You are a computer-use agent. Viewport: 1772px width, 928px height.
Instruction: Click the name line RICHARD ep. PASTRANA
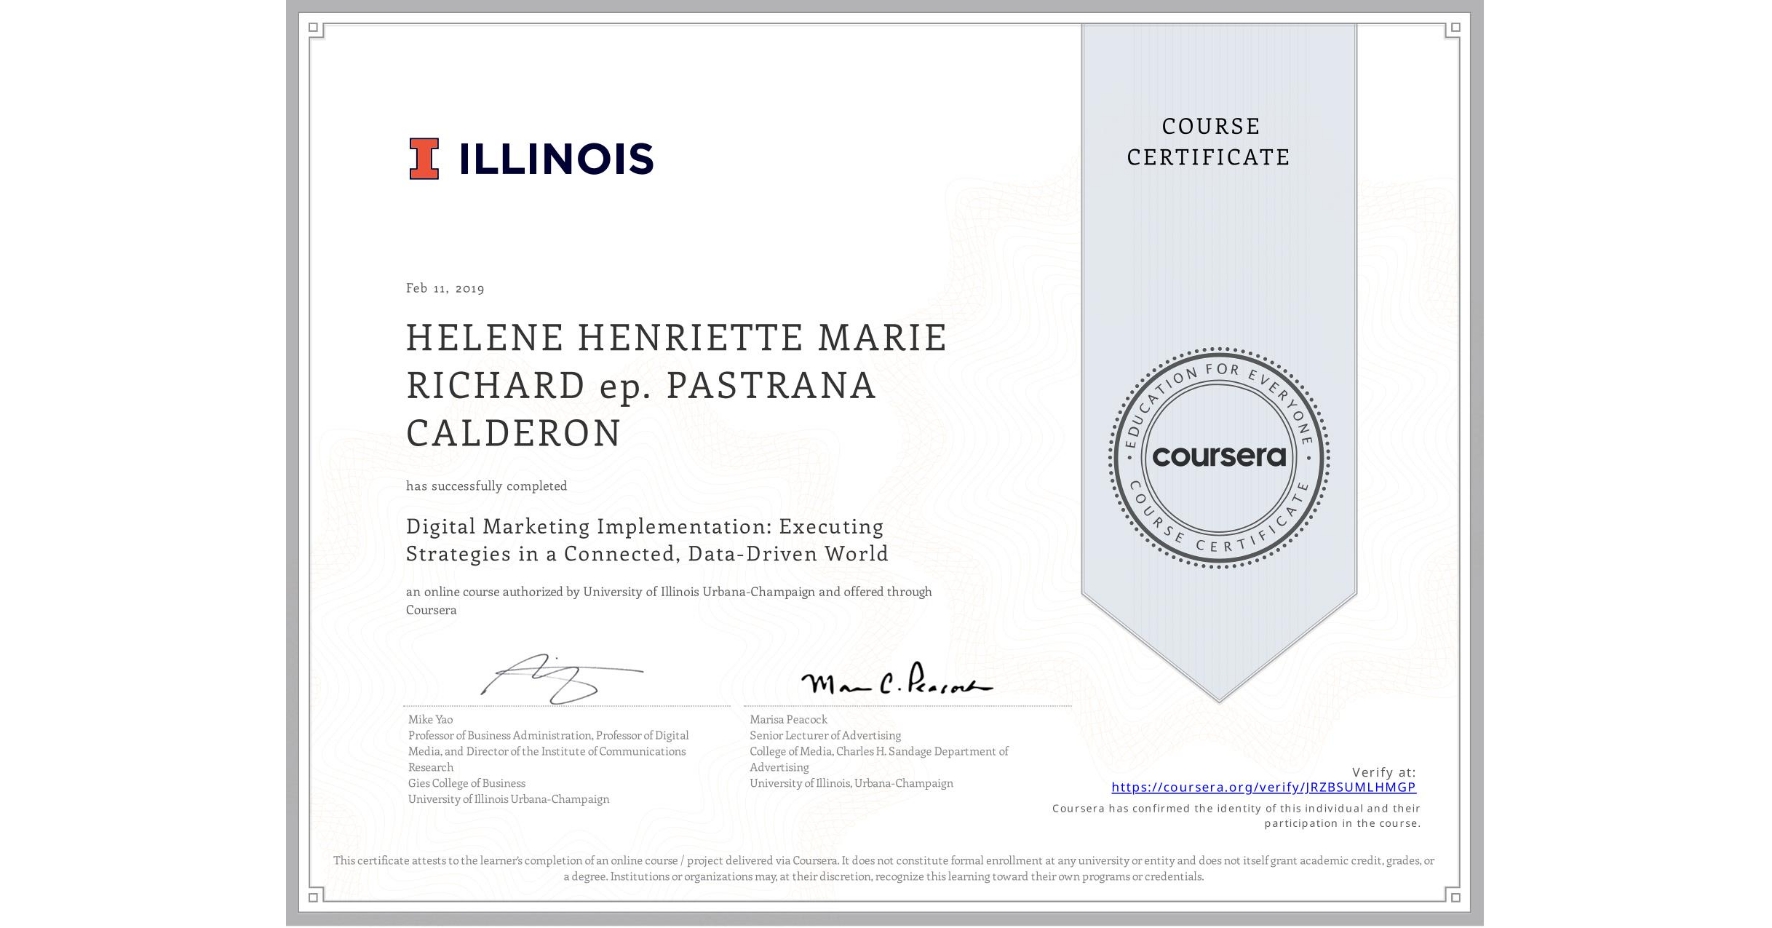(x=641, y=386)
